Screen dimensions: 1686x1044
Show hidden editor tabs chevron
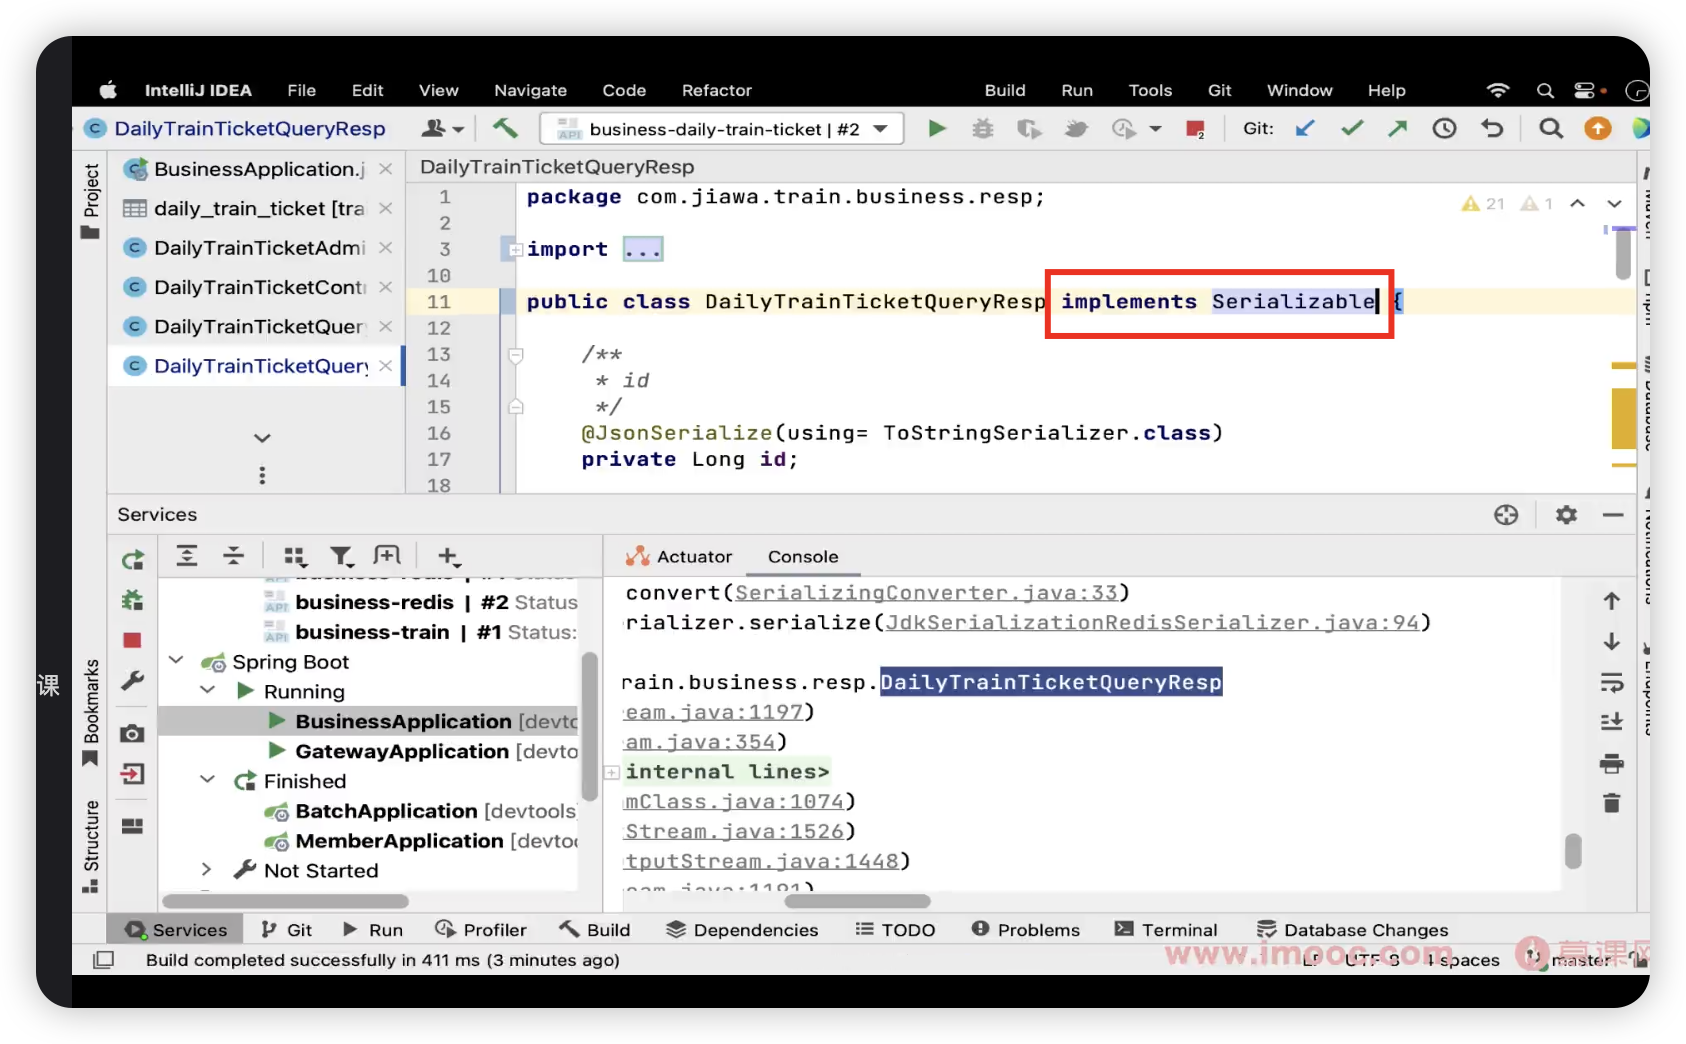tap(262, 438)
